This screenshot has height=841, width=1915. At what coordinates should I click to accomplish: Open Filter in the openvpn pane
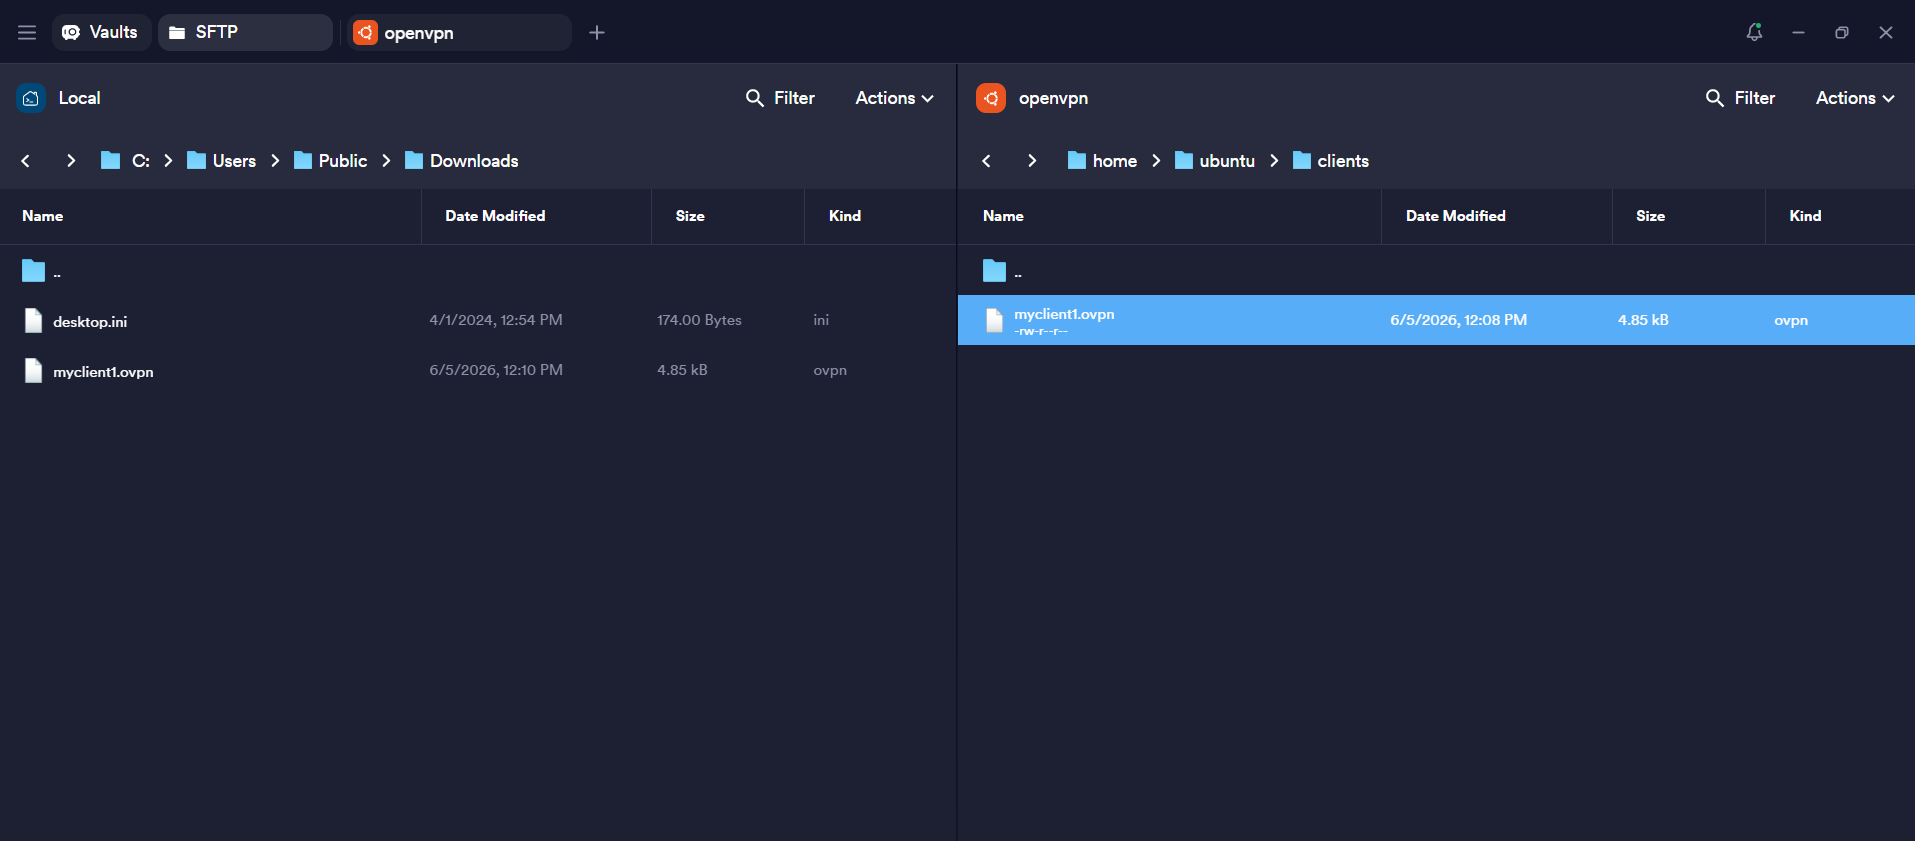point(1740,98)
